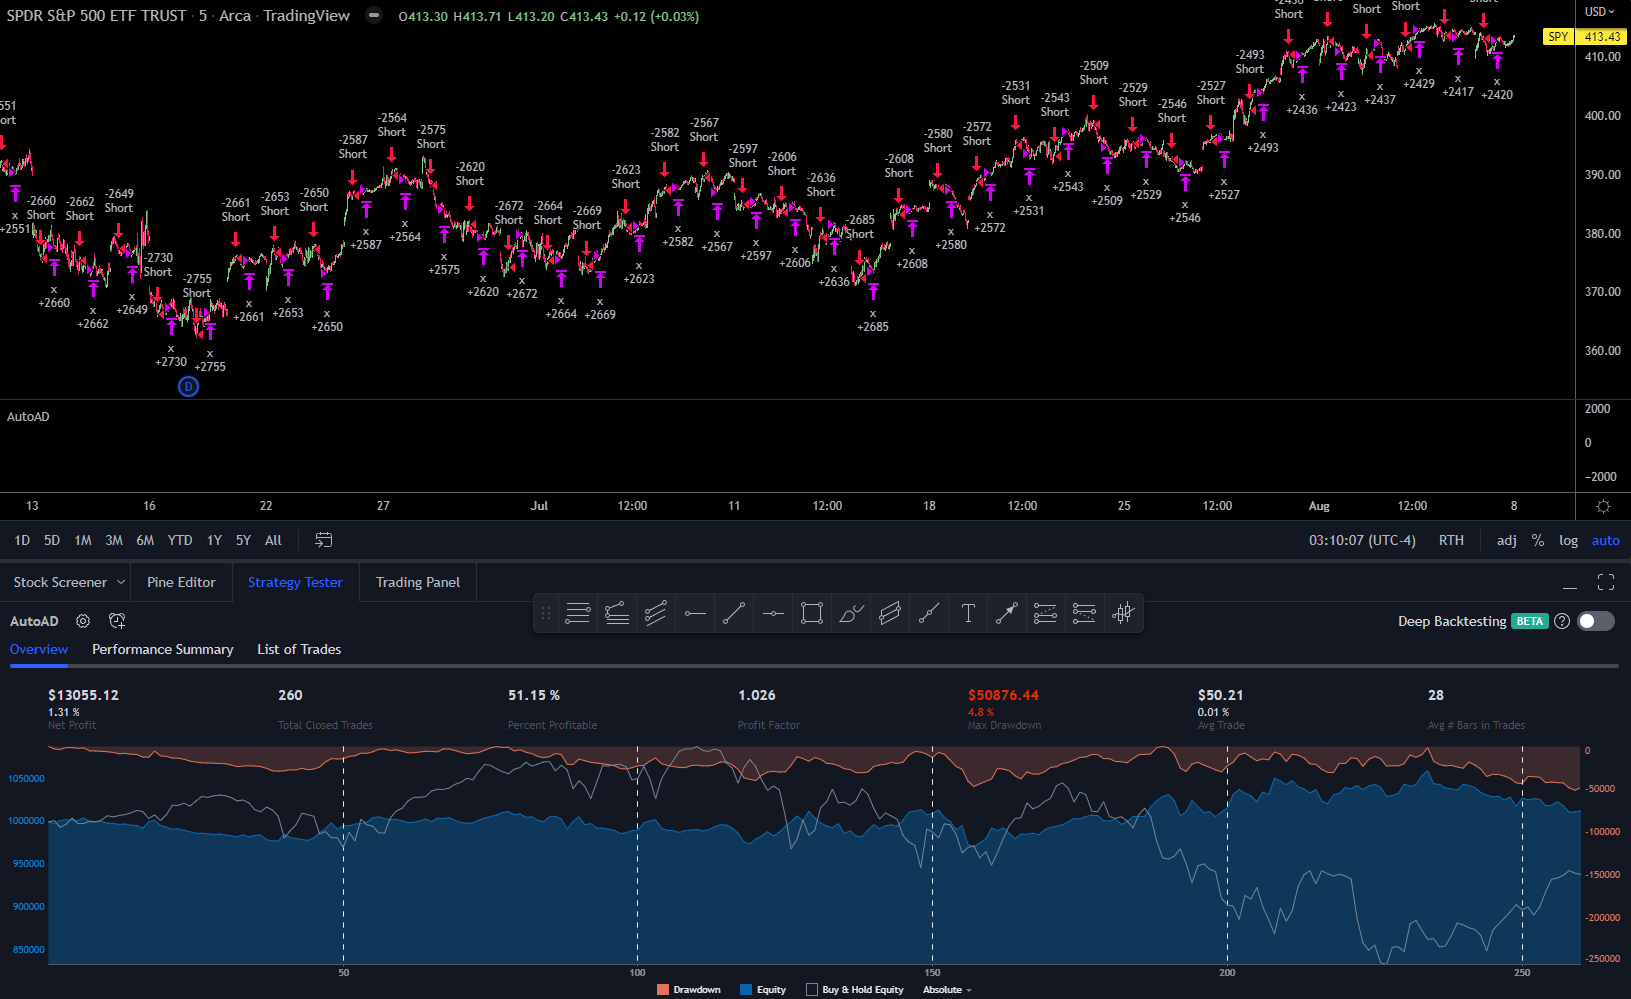
Task: Set chart range to YTD
Action: coord(180,540)
